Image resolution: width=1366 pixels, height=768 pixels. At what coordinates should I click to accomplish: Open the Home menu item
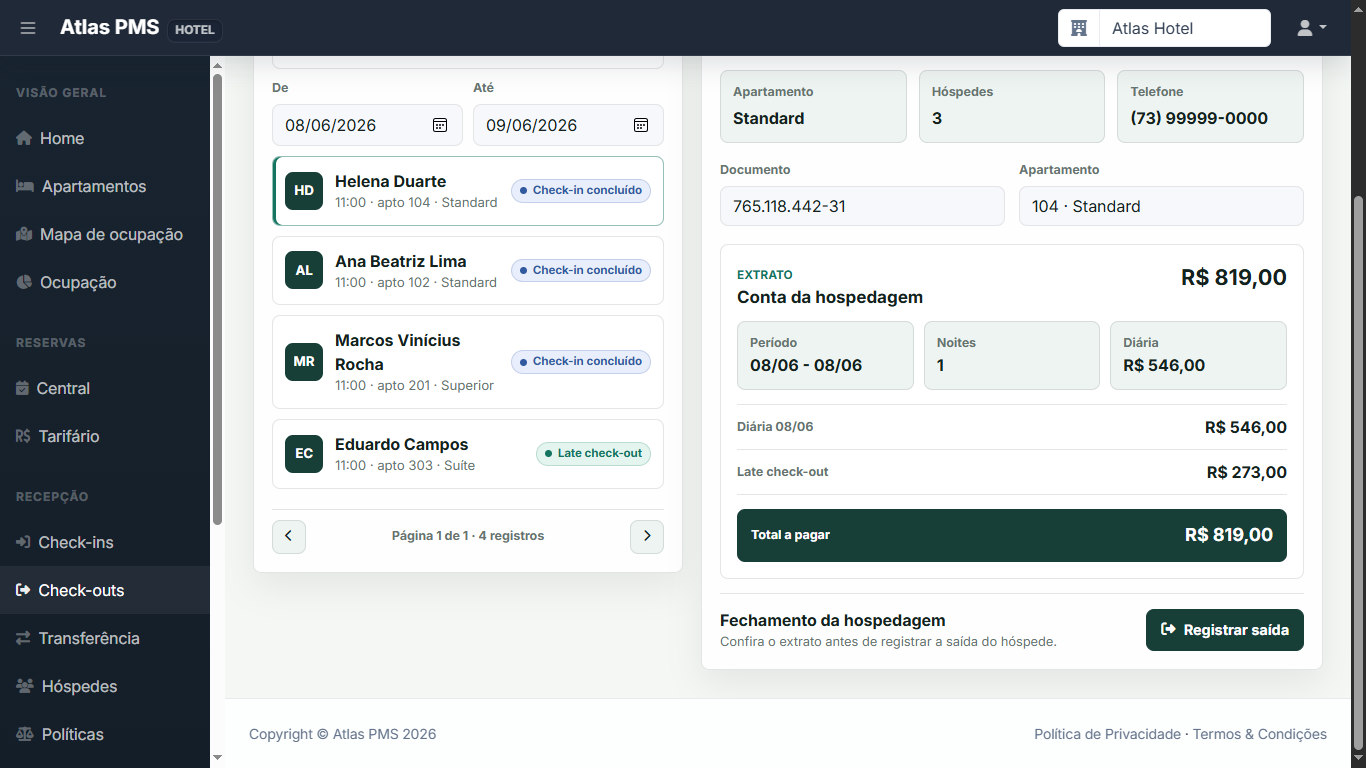click(x=105, y=138)
